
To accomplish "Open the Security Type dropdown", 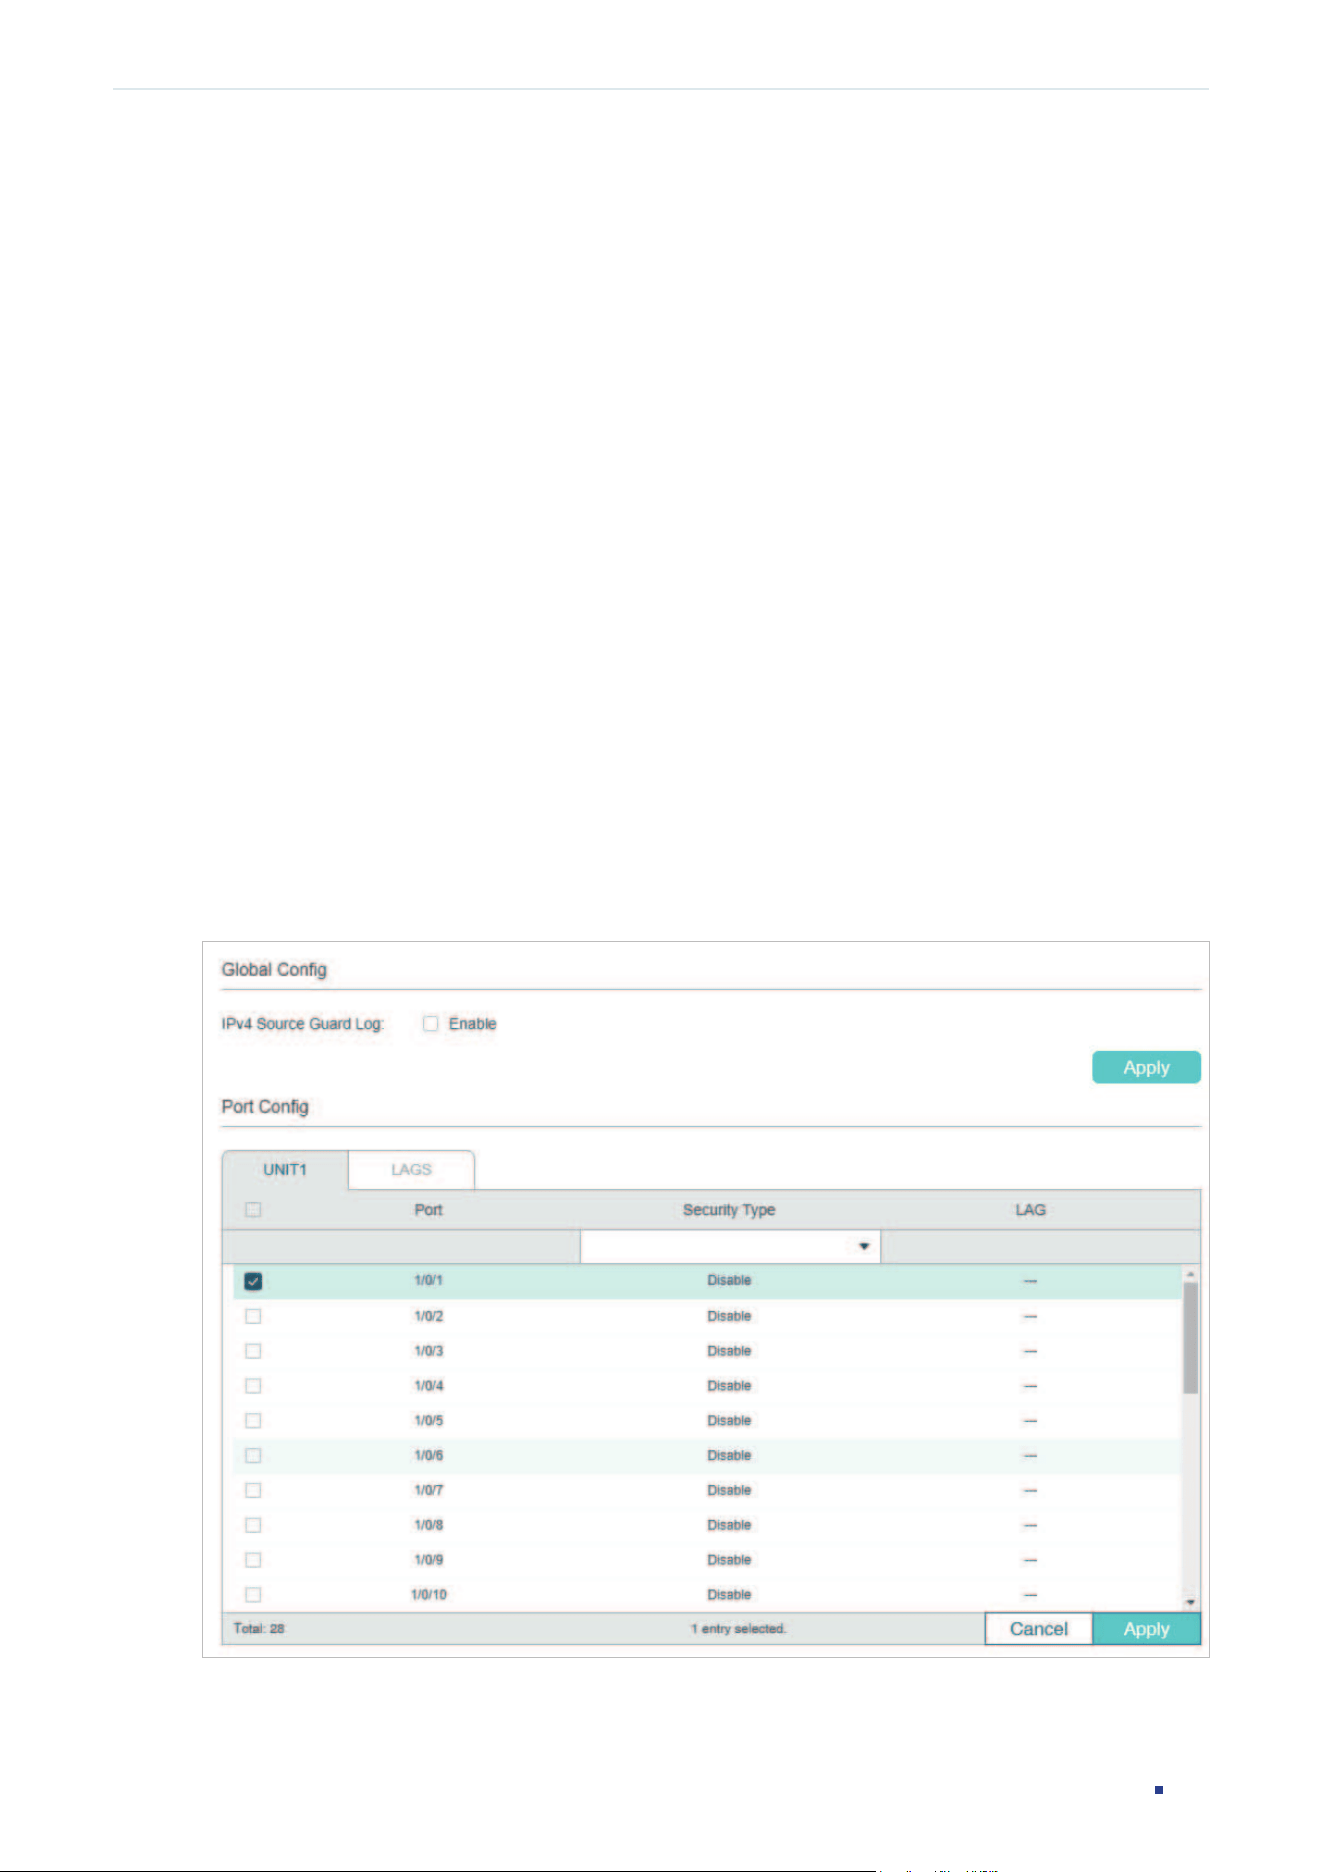I will pos(730,1247).
